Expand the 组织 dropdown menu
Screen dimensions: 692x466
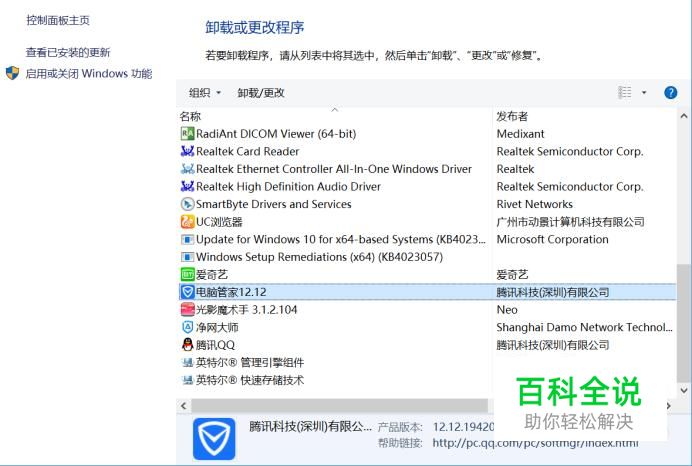(204, 93)
